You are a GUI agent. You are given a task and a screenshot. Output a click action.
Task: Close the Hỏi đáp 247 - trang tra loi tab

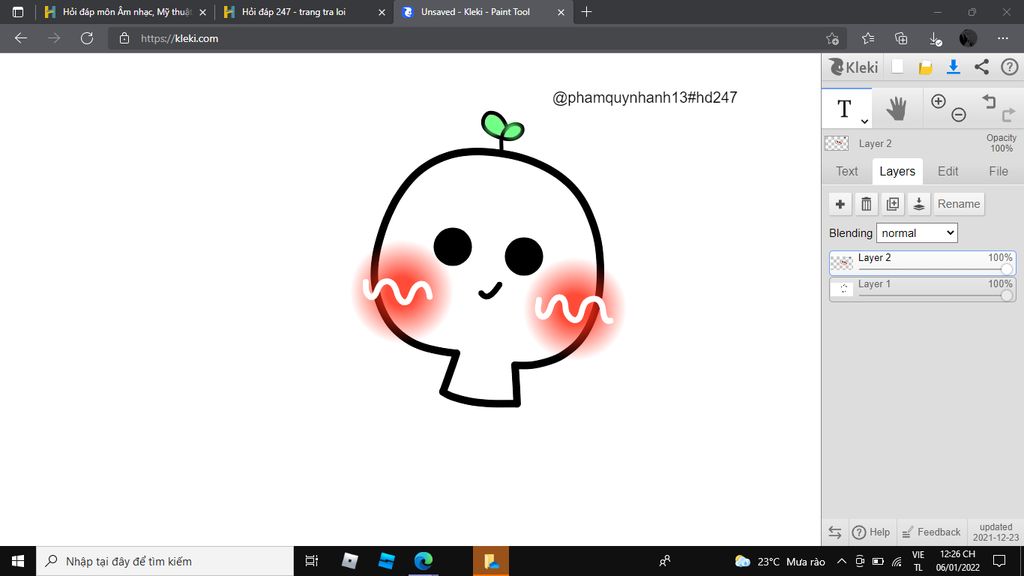coord(381,12)
